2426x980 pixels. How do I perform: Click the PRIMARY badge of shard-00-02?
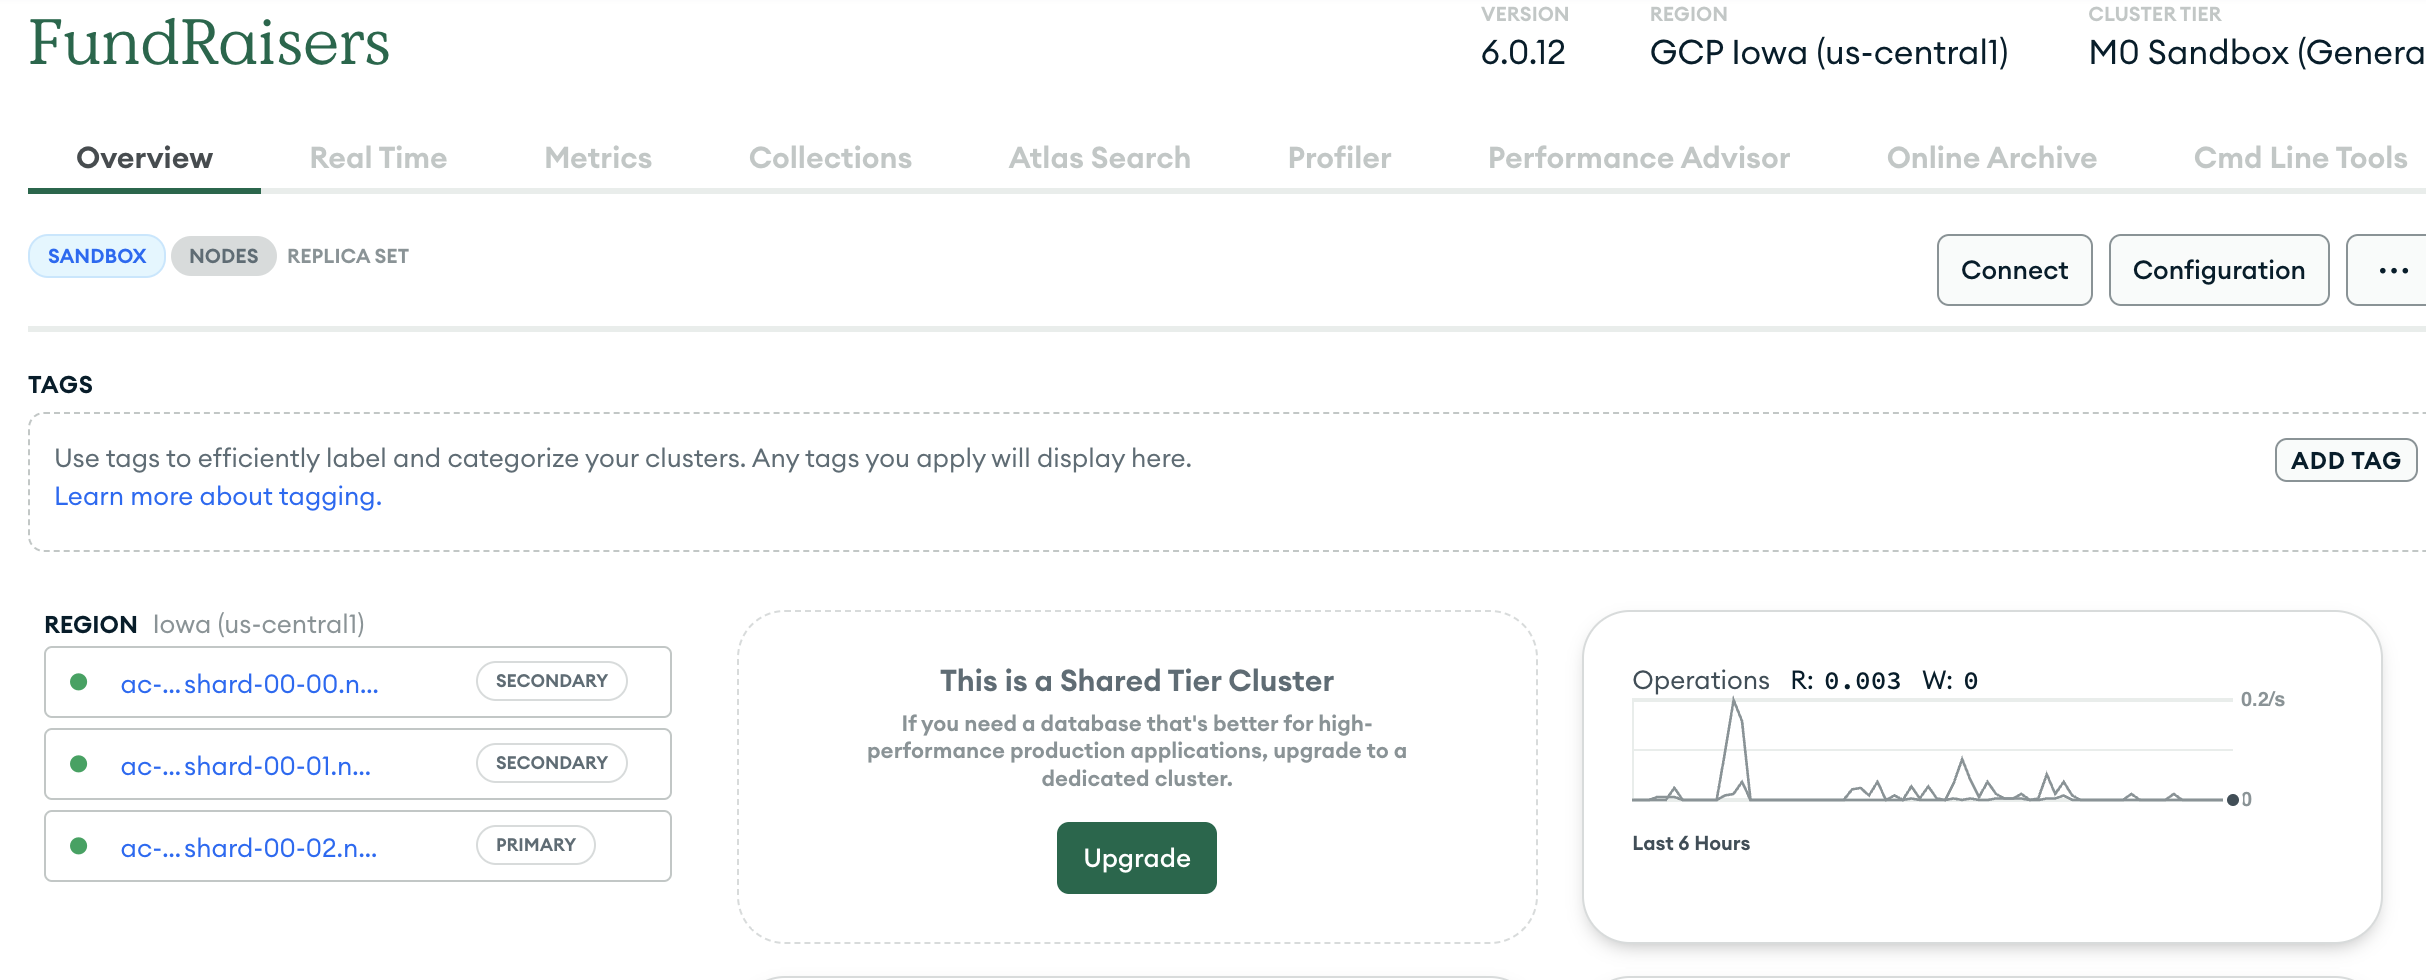click(x=535, y=845)
